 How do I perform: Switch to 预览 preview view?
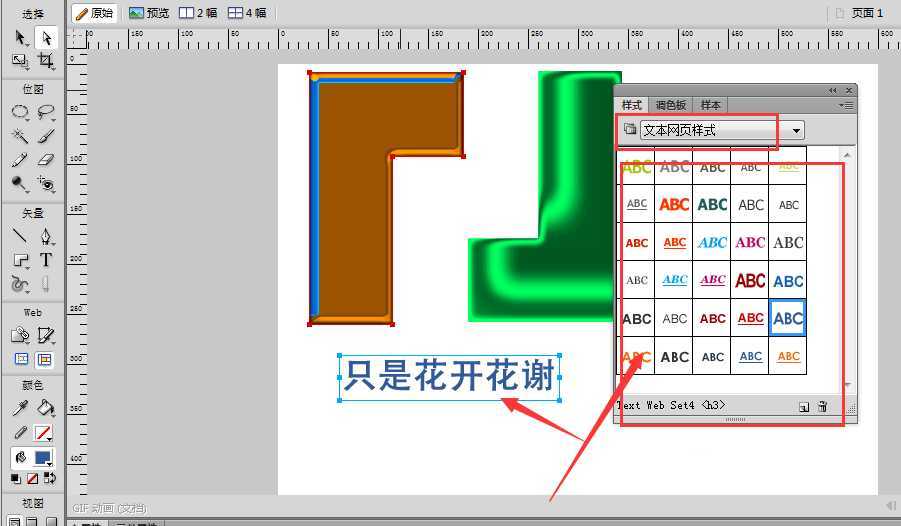[149, 13]
